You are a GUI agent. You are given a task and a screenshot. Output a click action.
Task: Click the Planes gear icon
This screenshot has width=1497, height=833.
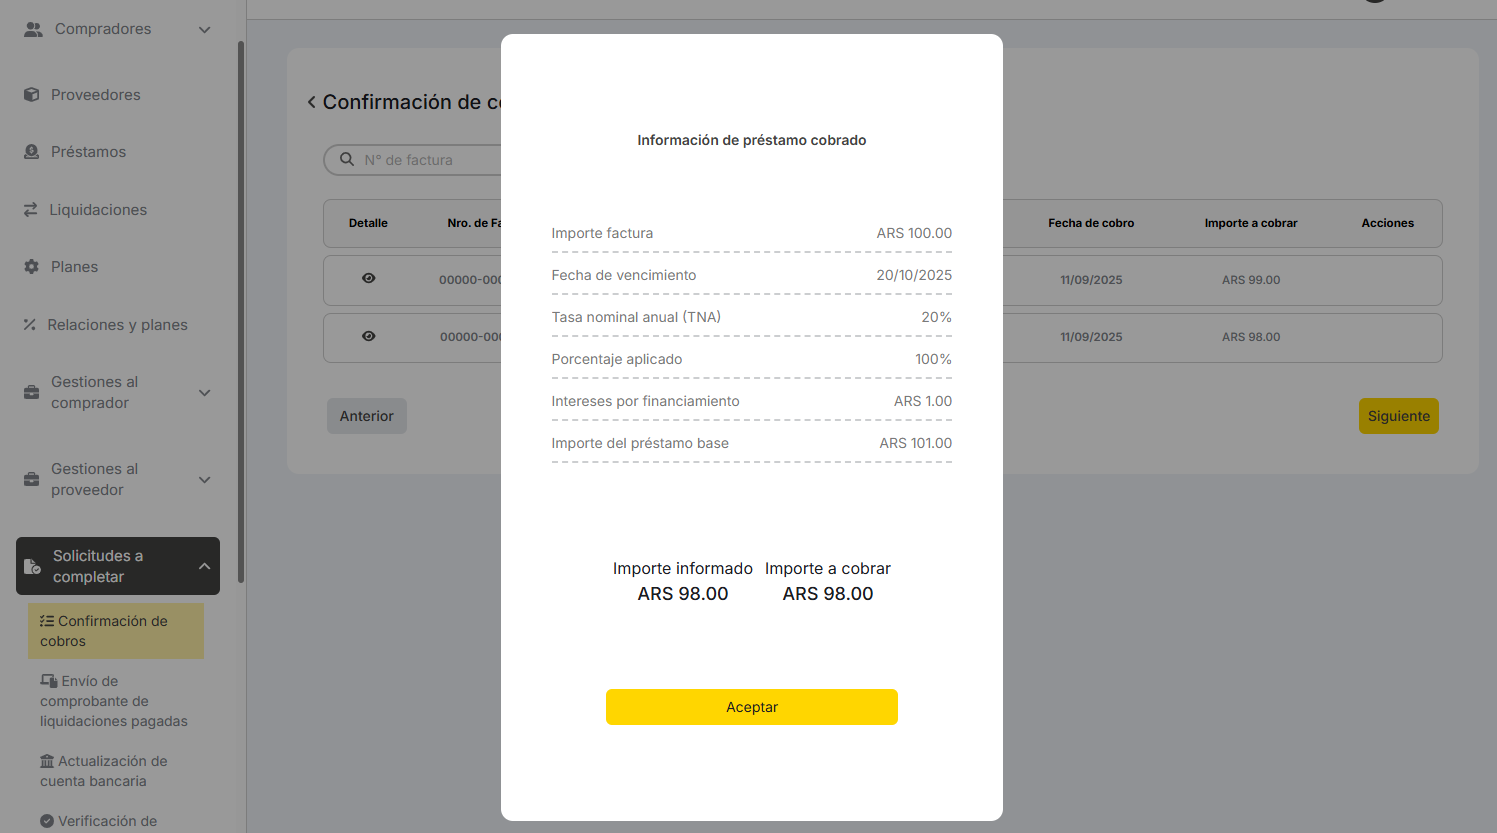[31, 267]
